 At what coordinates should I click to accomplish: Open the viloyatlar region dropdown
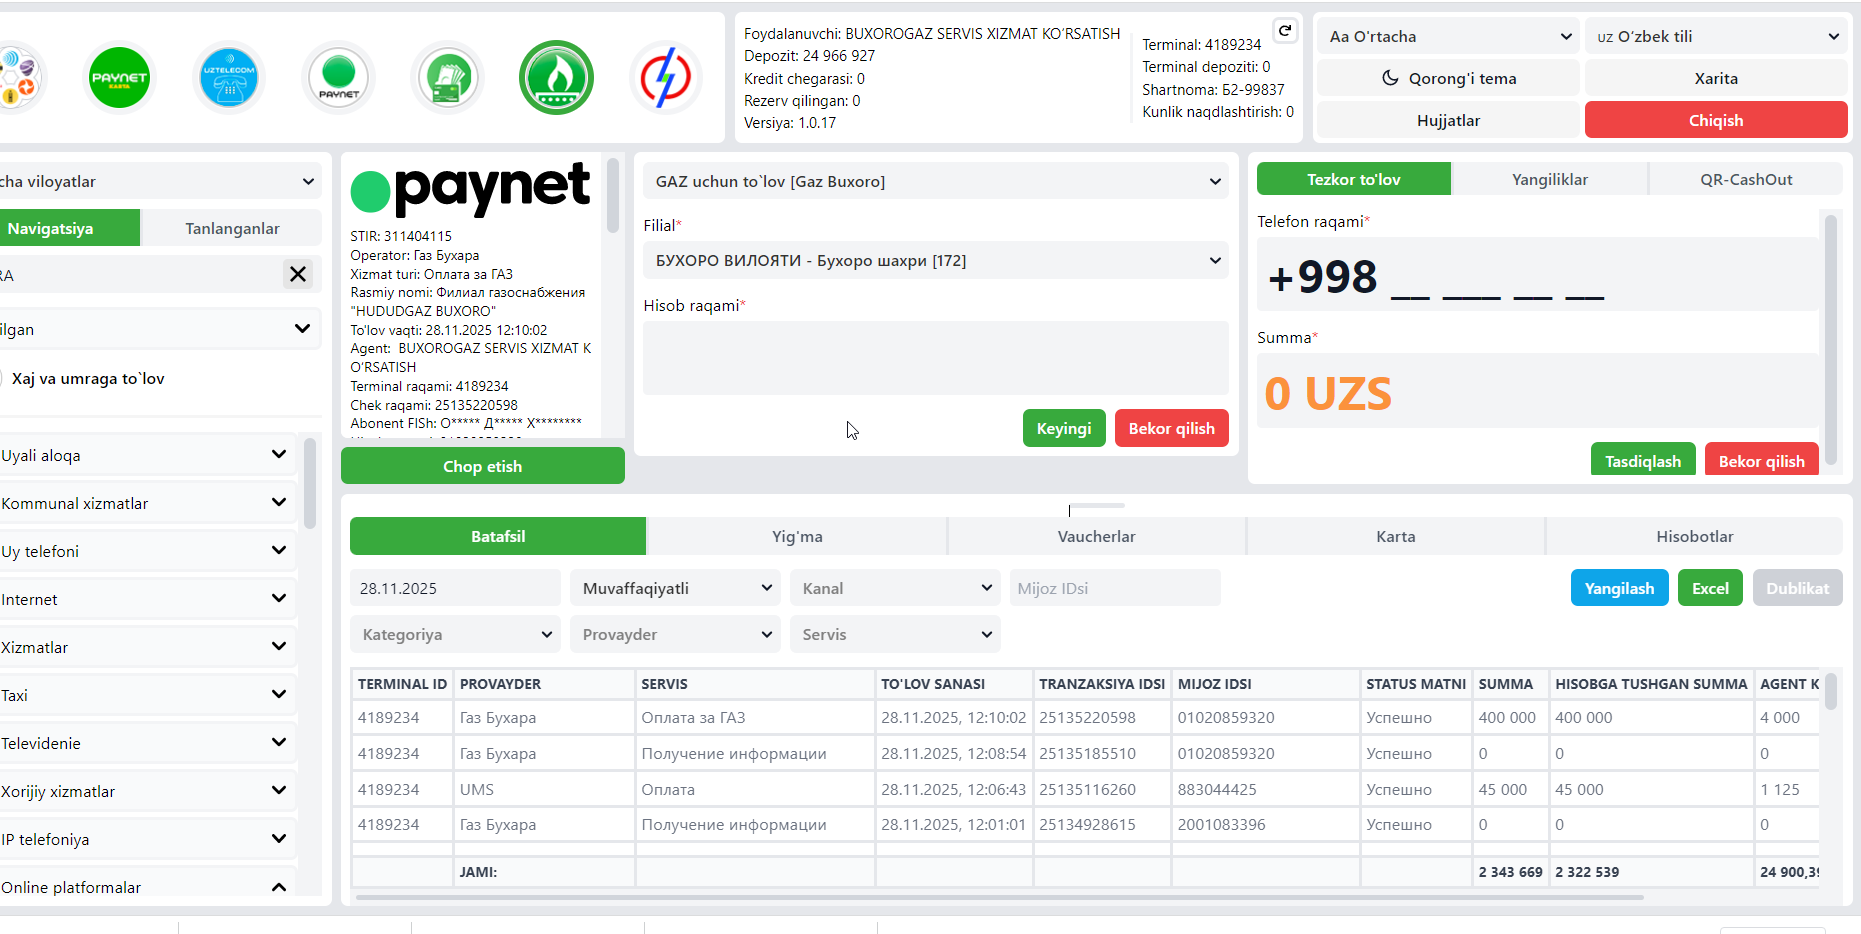tap(160, 181)
